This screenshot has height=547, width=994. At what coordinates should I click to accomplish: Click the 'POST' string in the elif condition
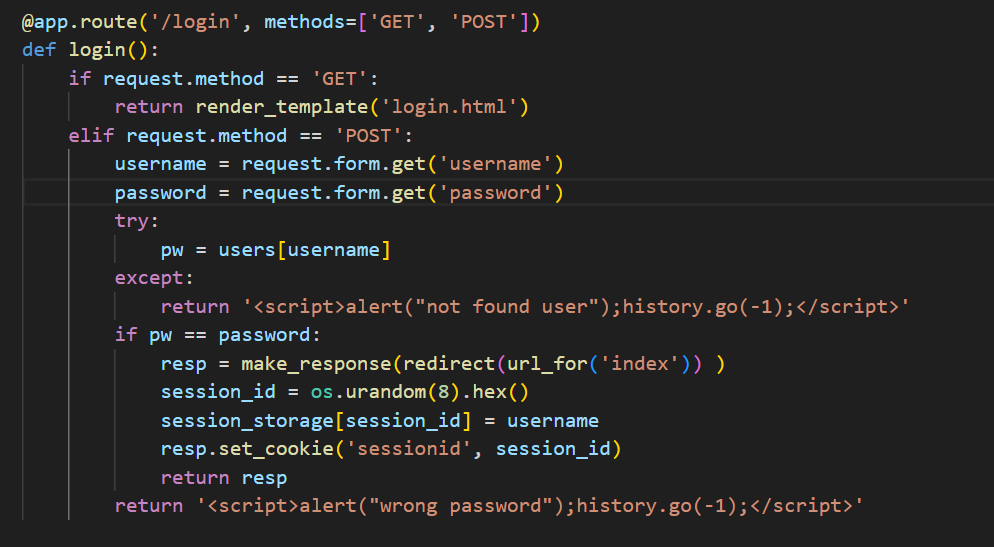click(368, 136)
